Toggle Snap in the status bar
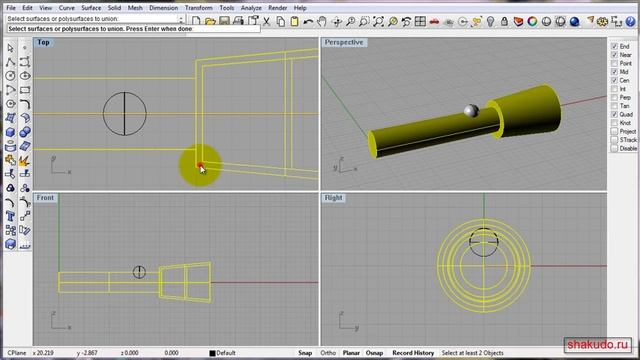Viewport: 640px width, 360px height. [305, 353]
